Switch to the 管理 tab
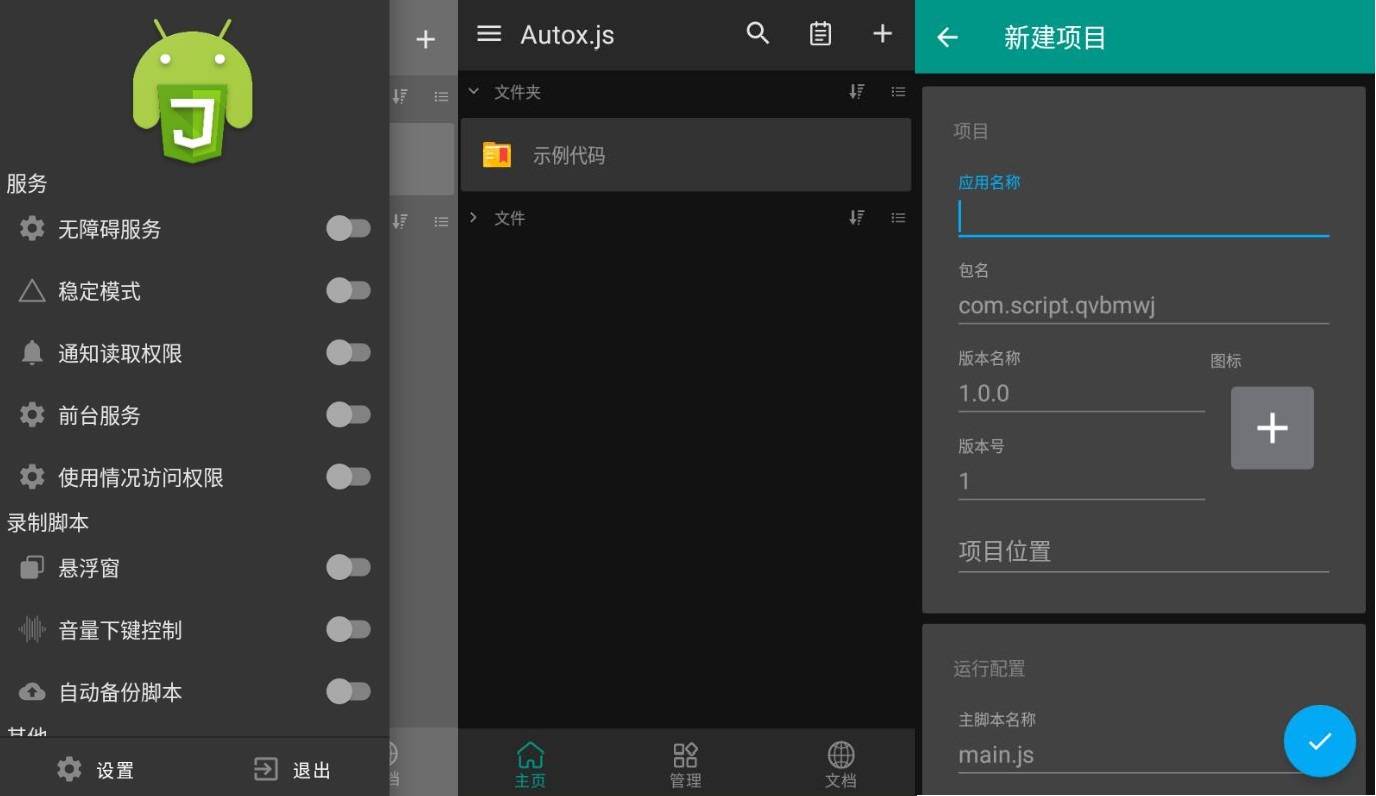 [x=685, y=765]
